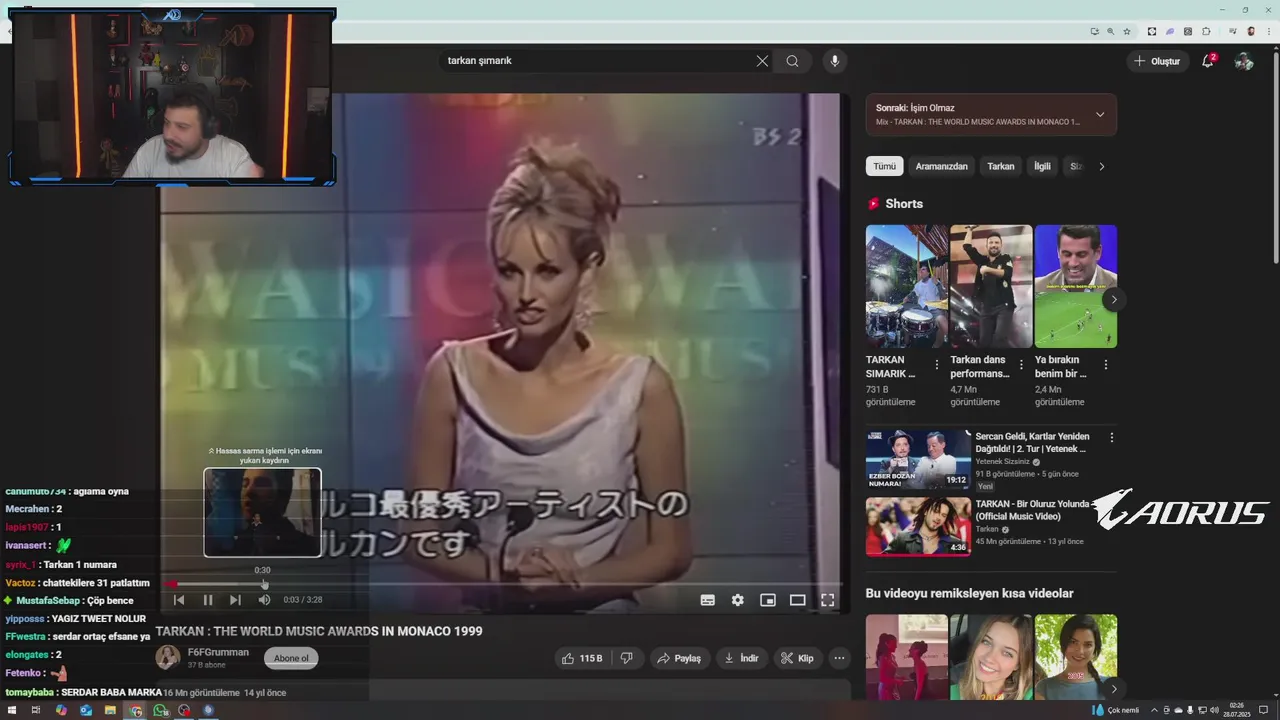This screenshot has width=1280, height=720.
Task: Open options menu for 'TARKAN SIMARIK' short
Action: 937,365
